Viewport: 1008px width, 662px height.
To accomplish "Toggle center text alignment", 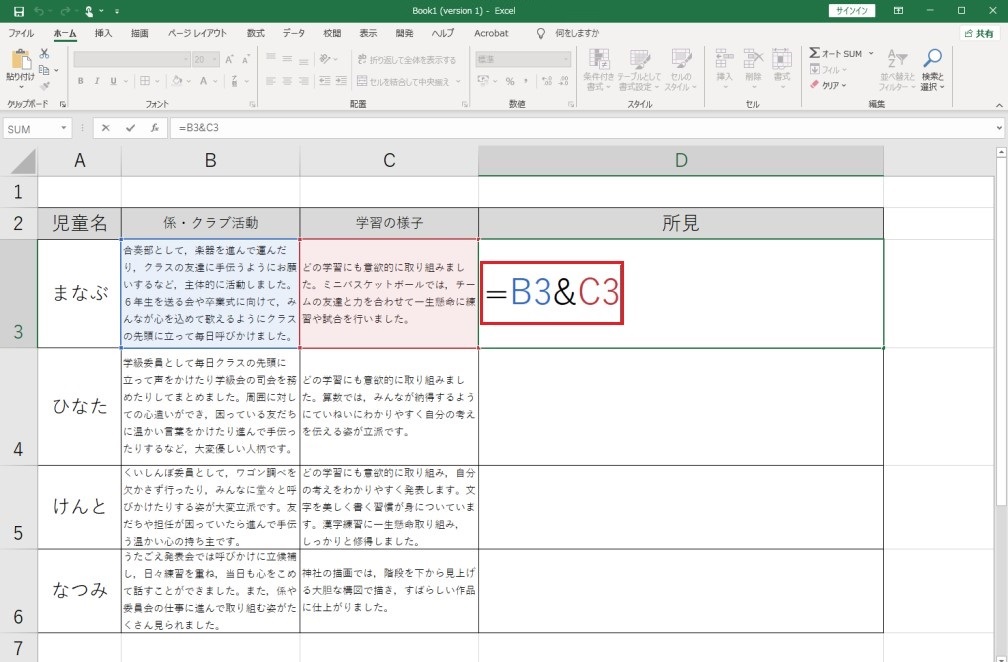I will click(287, 81).
